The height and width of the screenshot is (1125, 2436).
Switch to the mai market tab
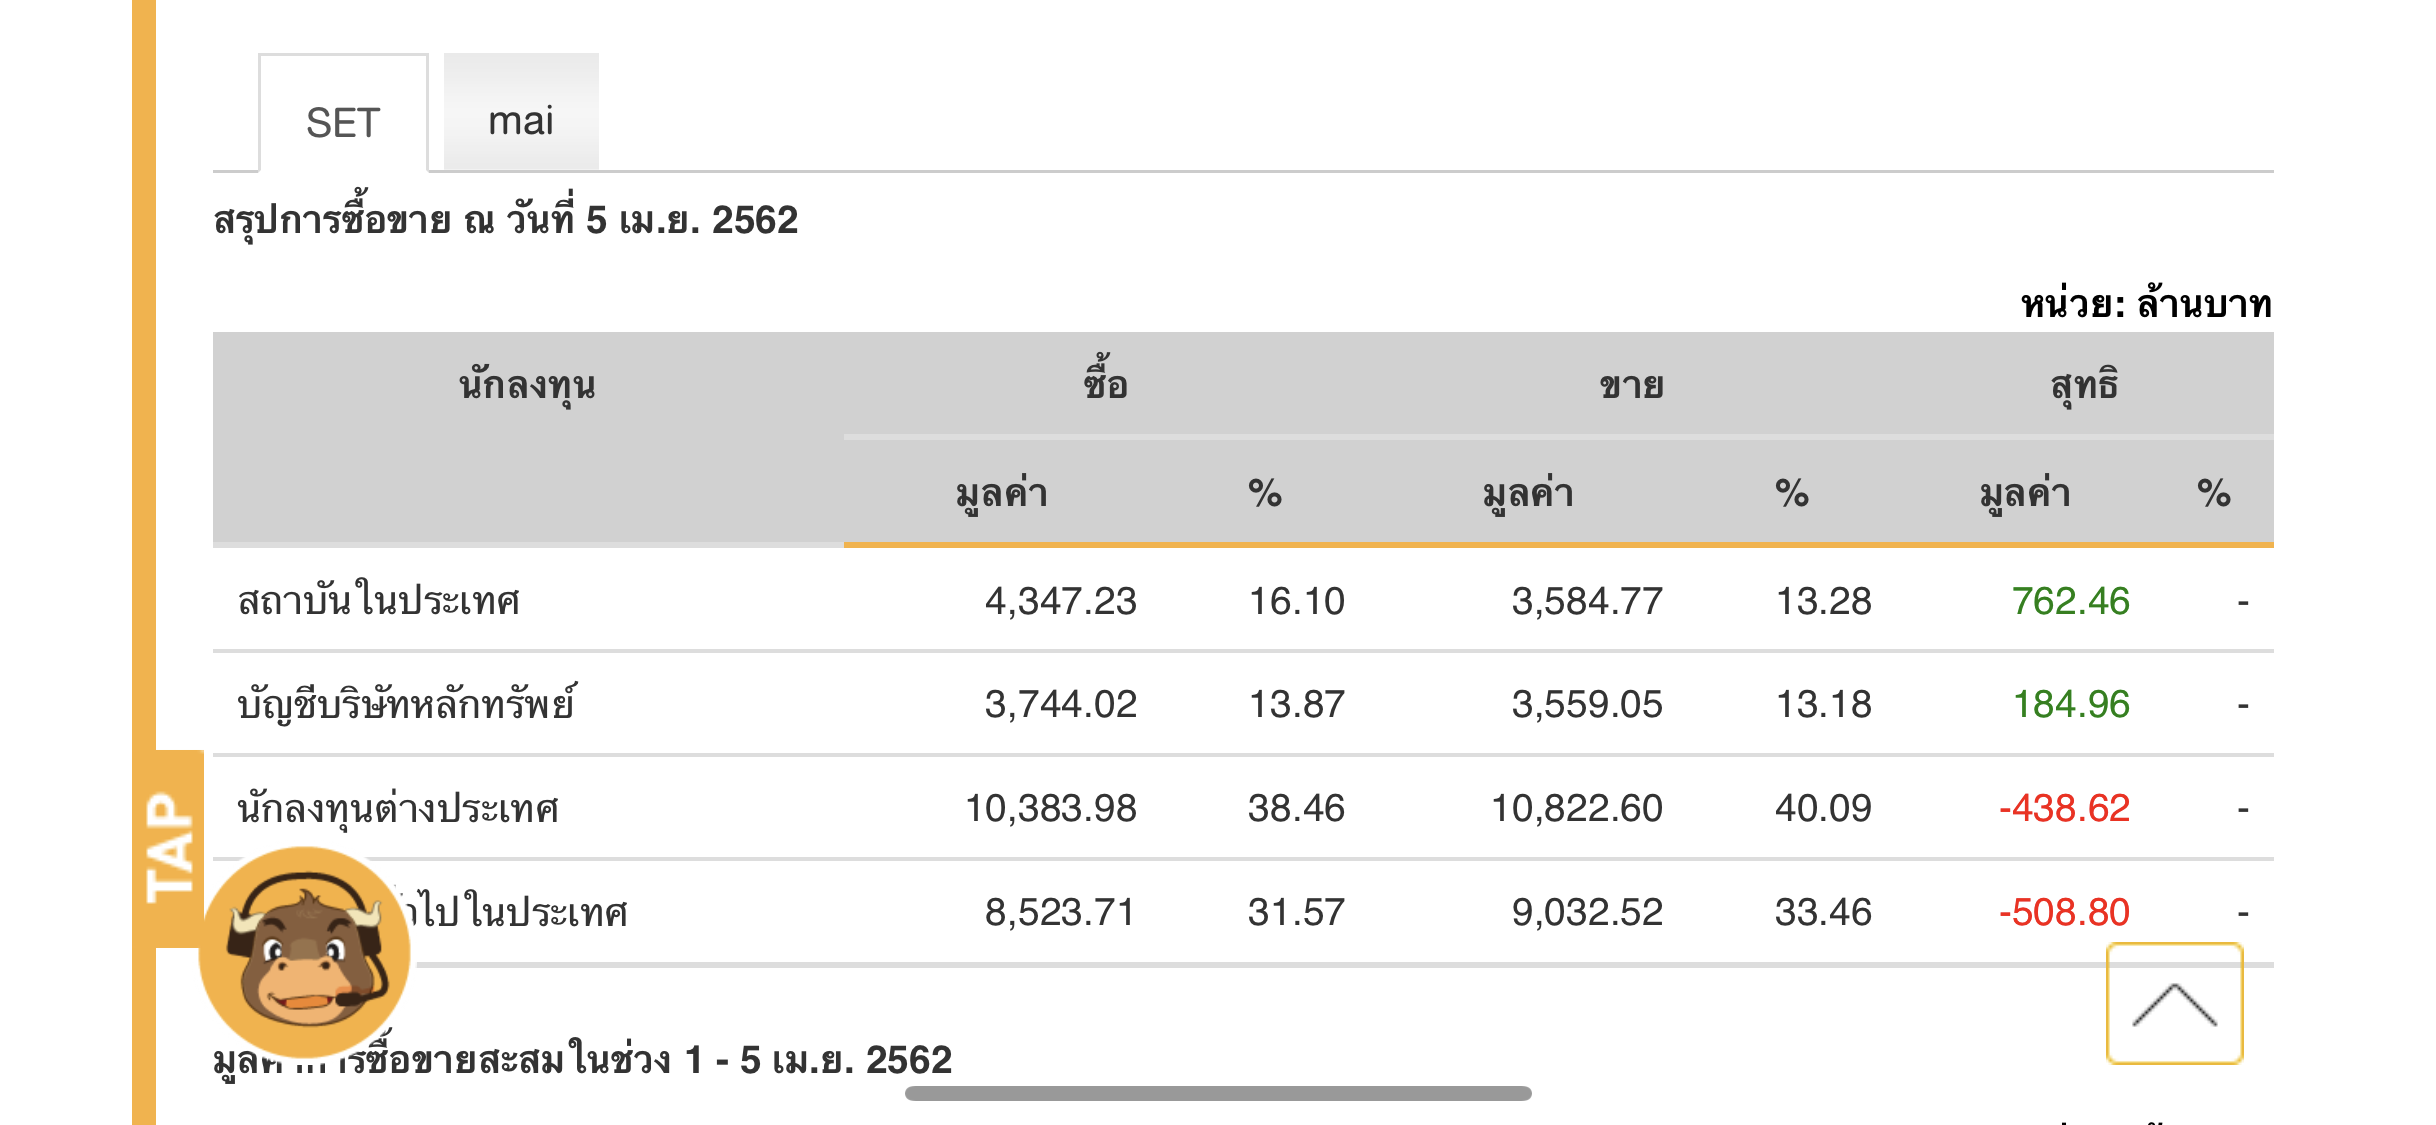click(521, 121)
